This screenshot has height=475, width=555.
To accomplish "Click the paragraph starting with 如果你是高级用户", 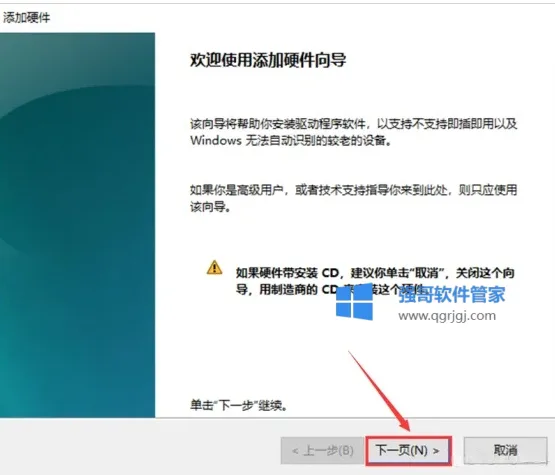I will click(354, 198).
